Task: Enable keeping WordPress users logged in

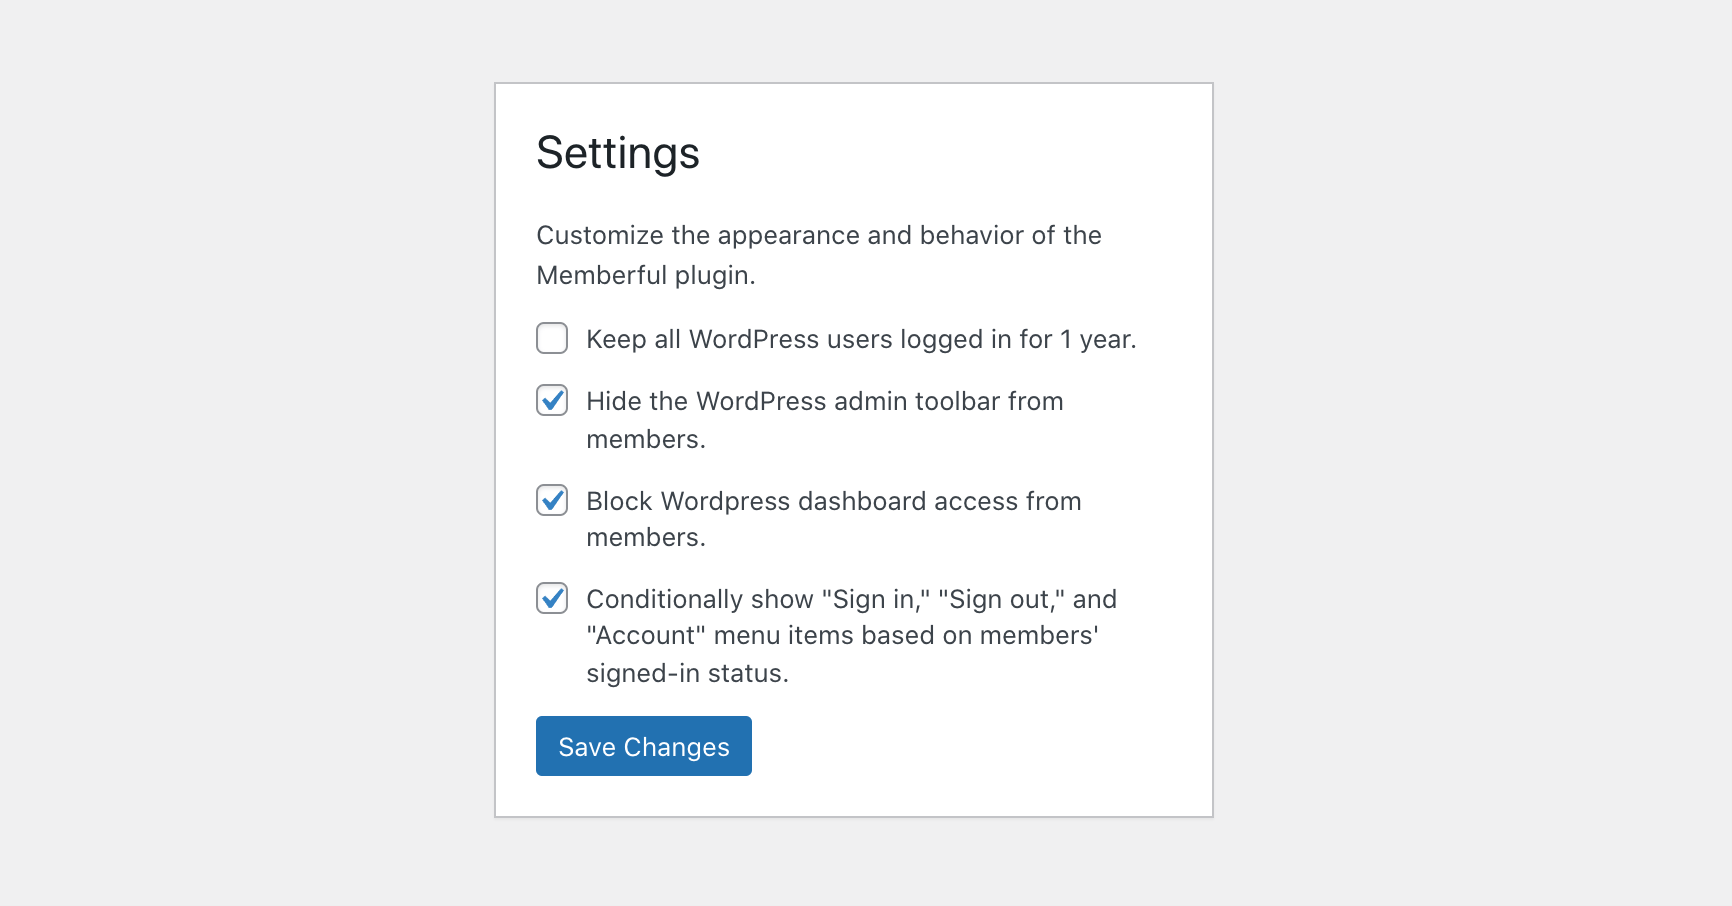Action: pos(551,339)
